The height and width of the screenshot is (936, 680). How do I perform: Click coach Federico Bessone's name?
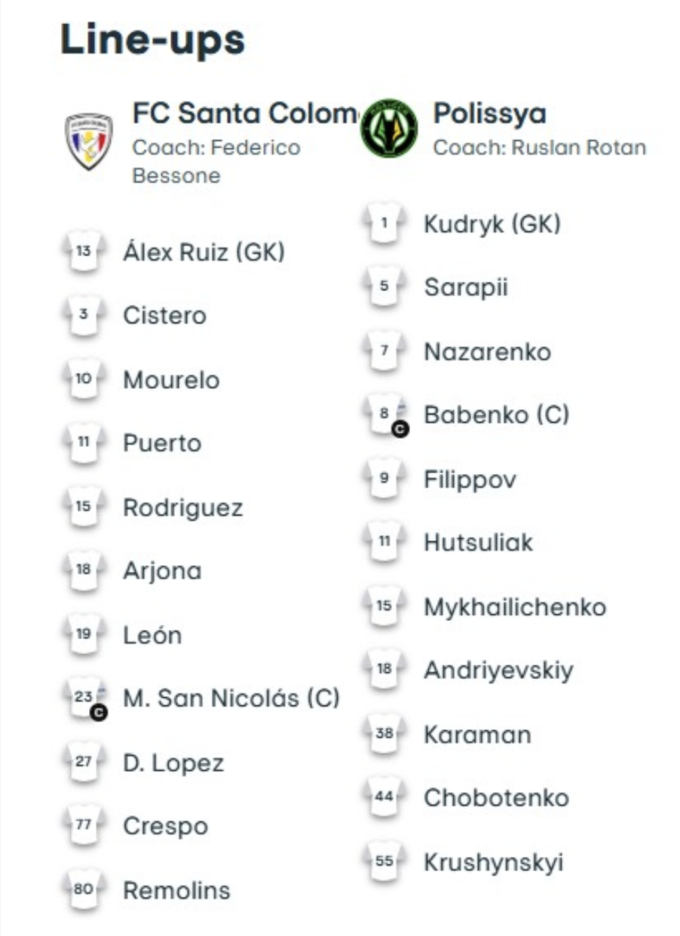[x=216, y=161]
